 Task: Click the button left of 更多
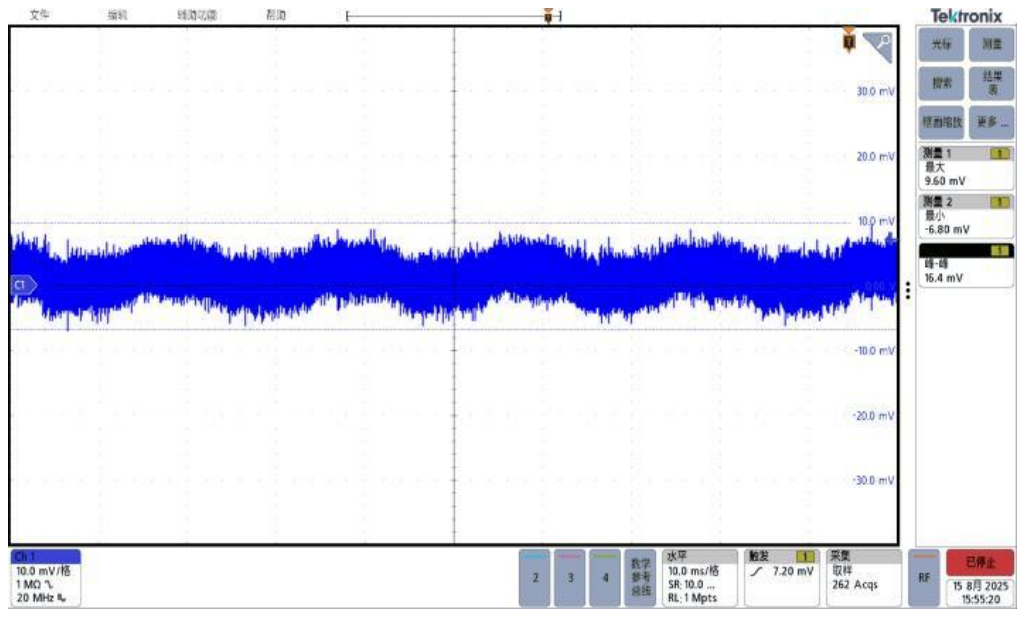[x=941, y=122]
